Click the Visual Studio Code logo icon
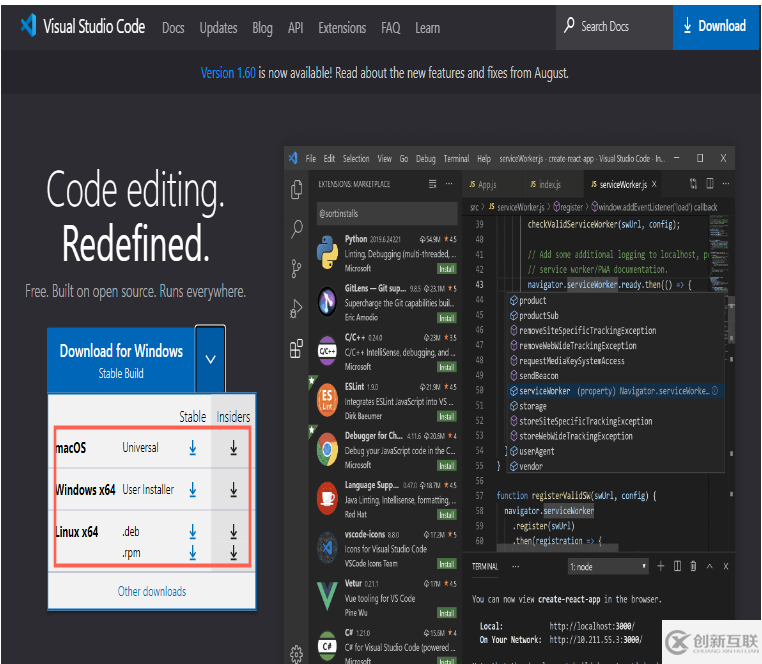 coord(28,25)
